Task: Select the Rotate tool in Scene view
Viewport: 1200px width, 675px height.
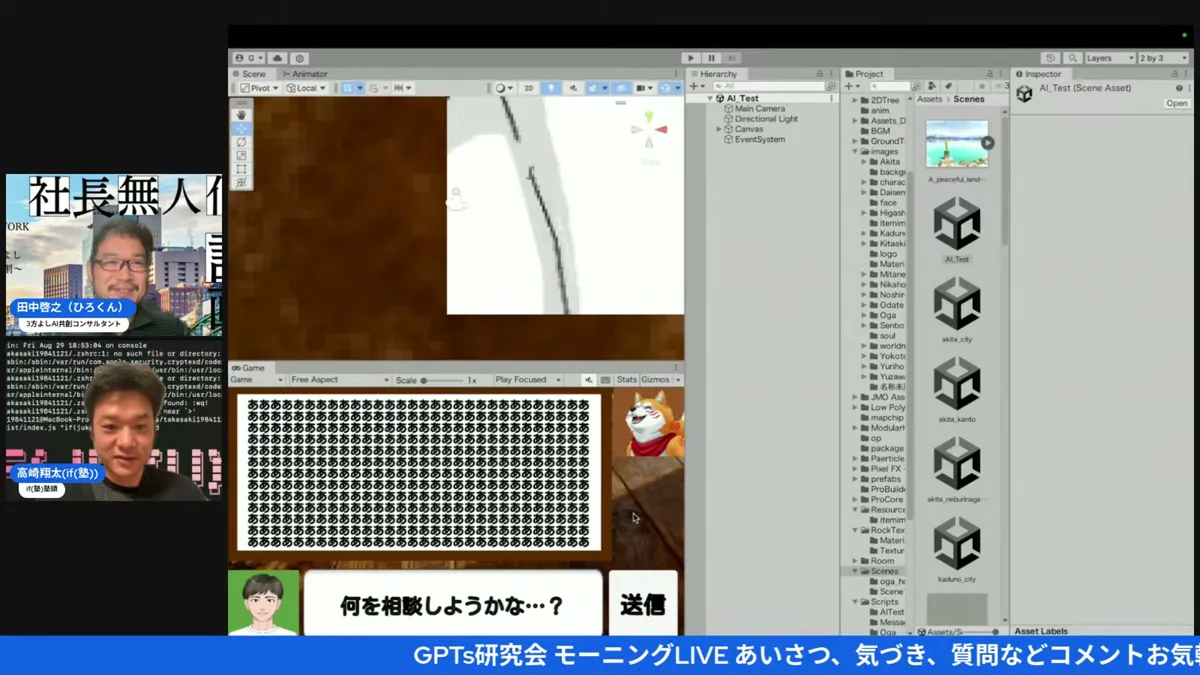Action: (x=241, y=142)
